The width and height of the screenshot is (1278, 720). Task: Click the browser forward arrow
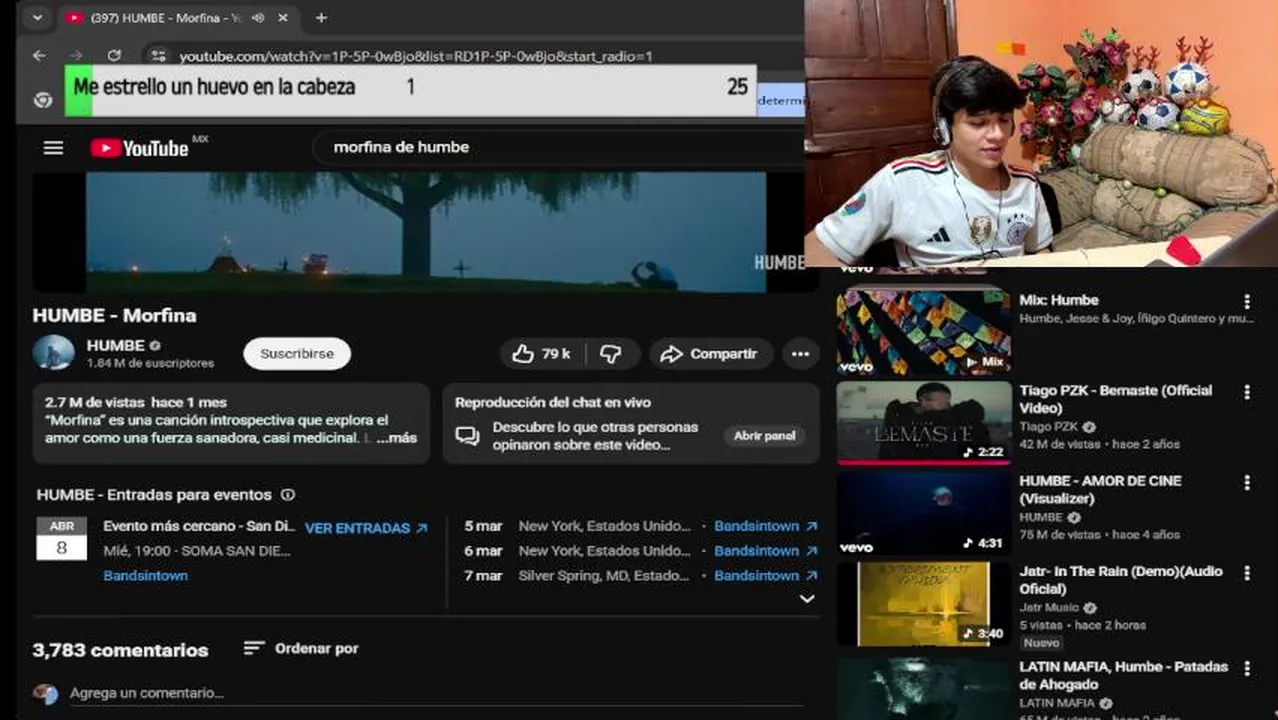(x=76, y=56)
